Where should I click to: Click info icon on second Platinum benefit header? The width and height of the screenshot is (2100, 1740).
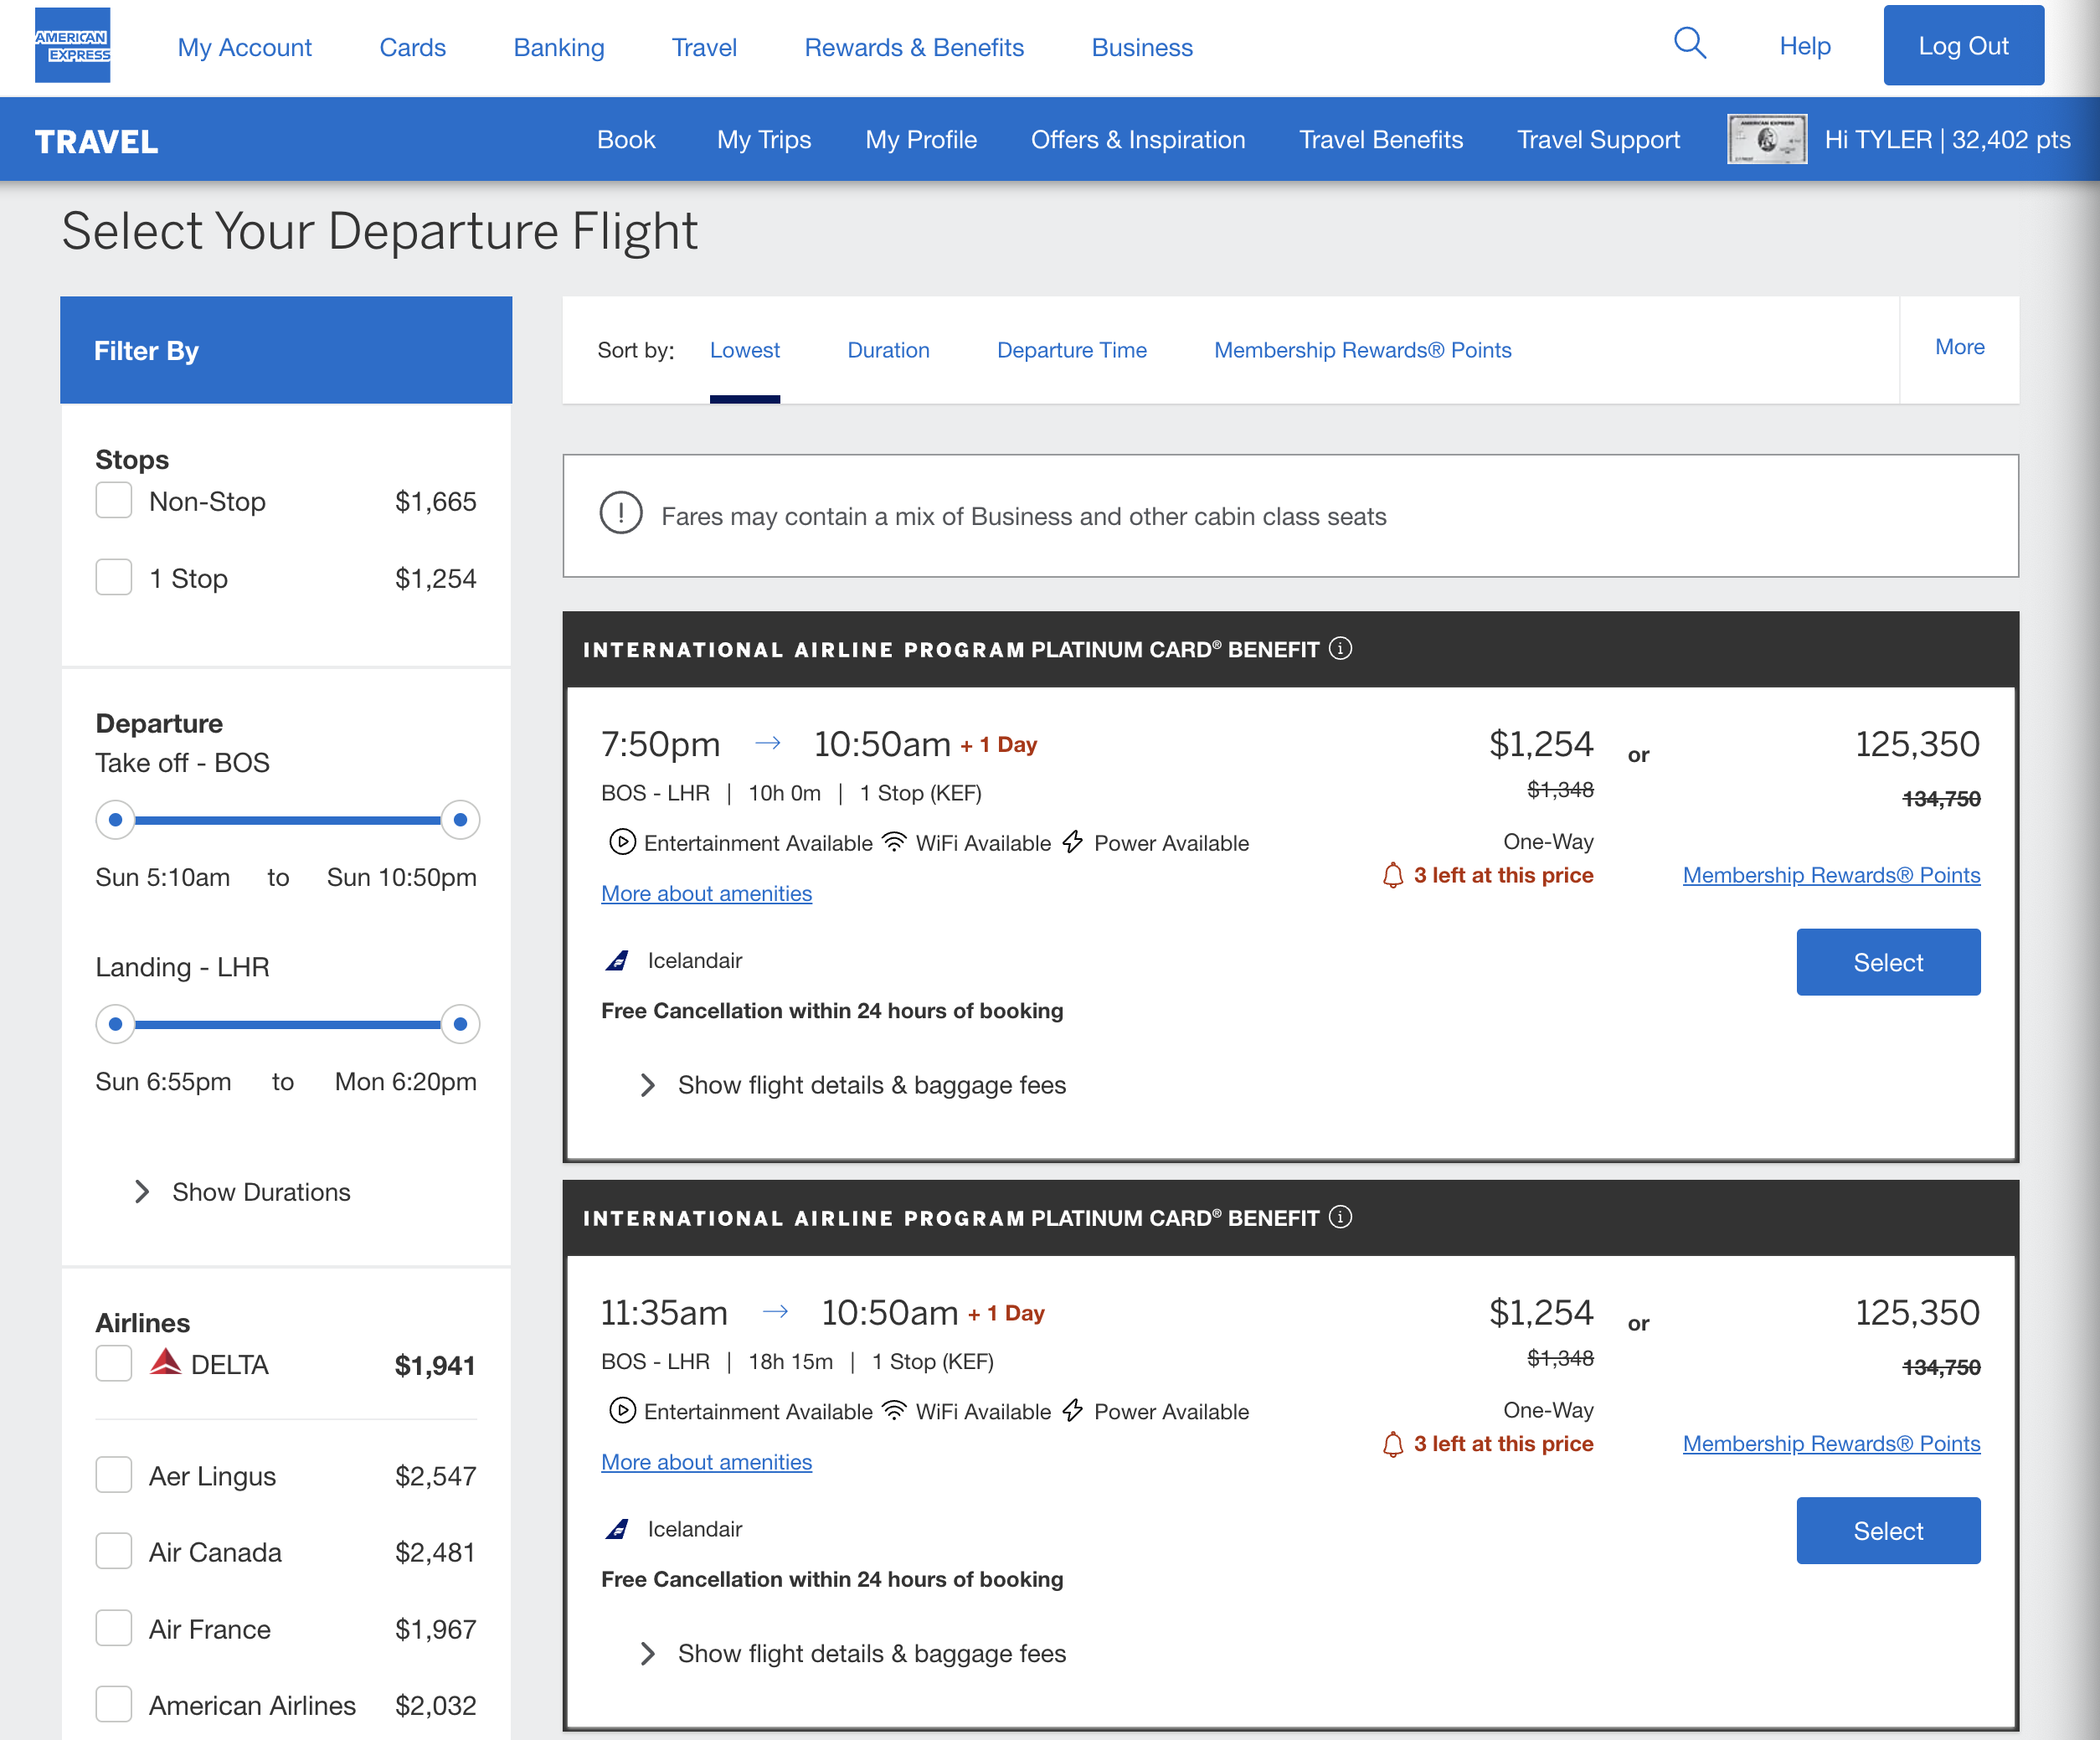pos(1341,1217)
